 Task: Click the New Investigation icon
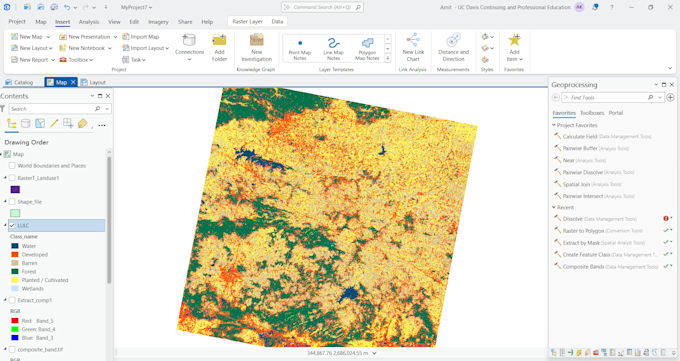[x=257, y=40]
